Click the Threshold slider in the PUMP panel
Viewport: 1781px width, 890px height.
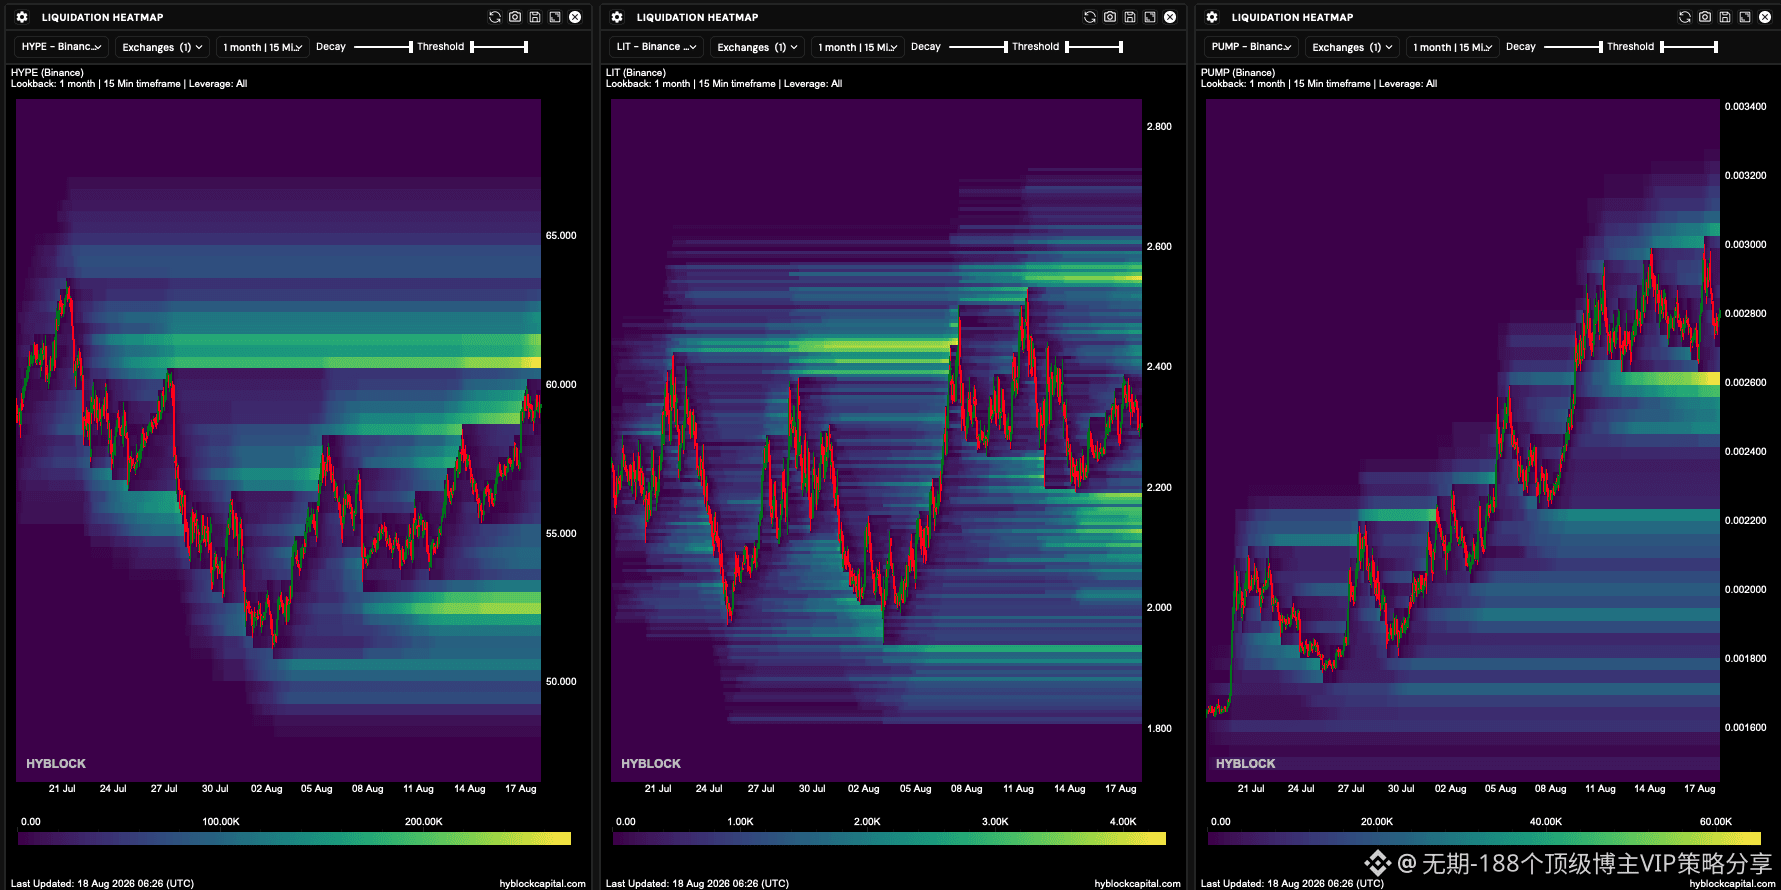[1689, 47]
